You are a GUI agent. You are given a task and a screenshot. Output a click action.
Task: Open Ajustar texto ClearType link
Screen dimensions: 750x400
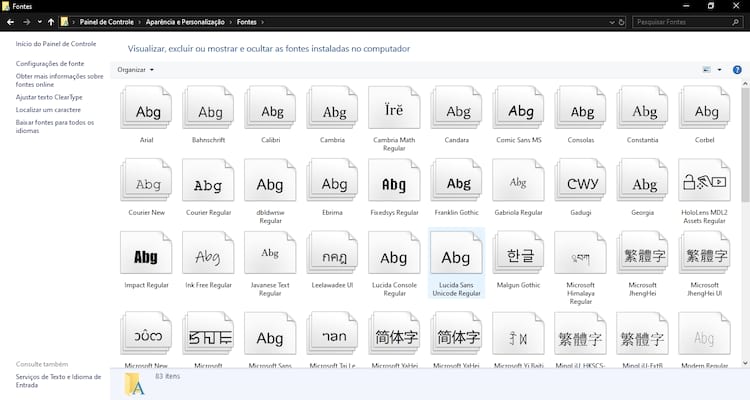(x=49, y=97)
